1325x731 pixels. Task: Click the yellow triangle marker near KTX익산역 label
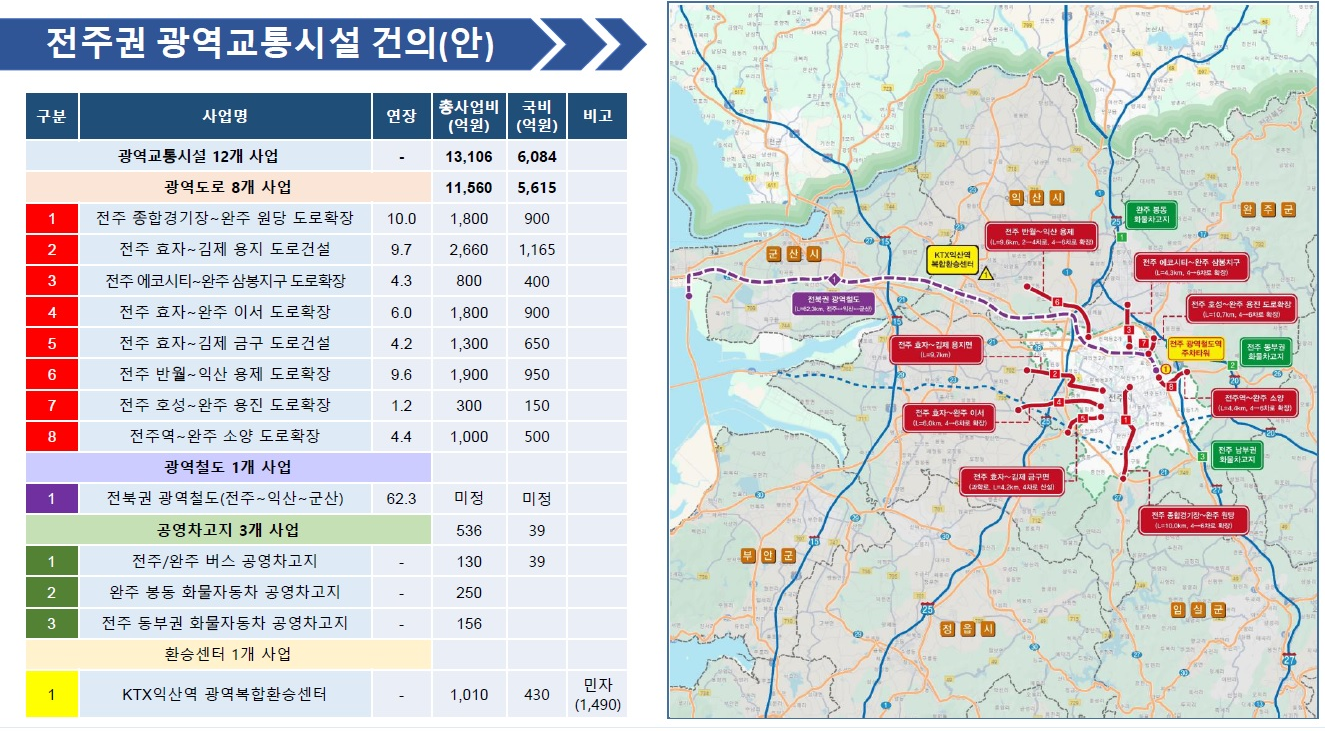coord(985,272)
